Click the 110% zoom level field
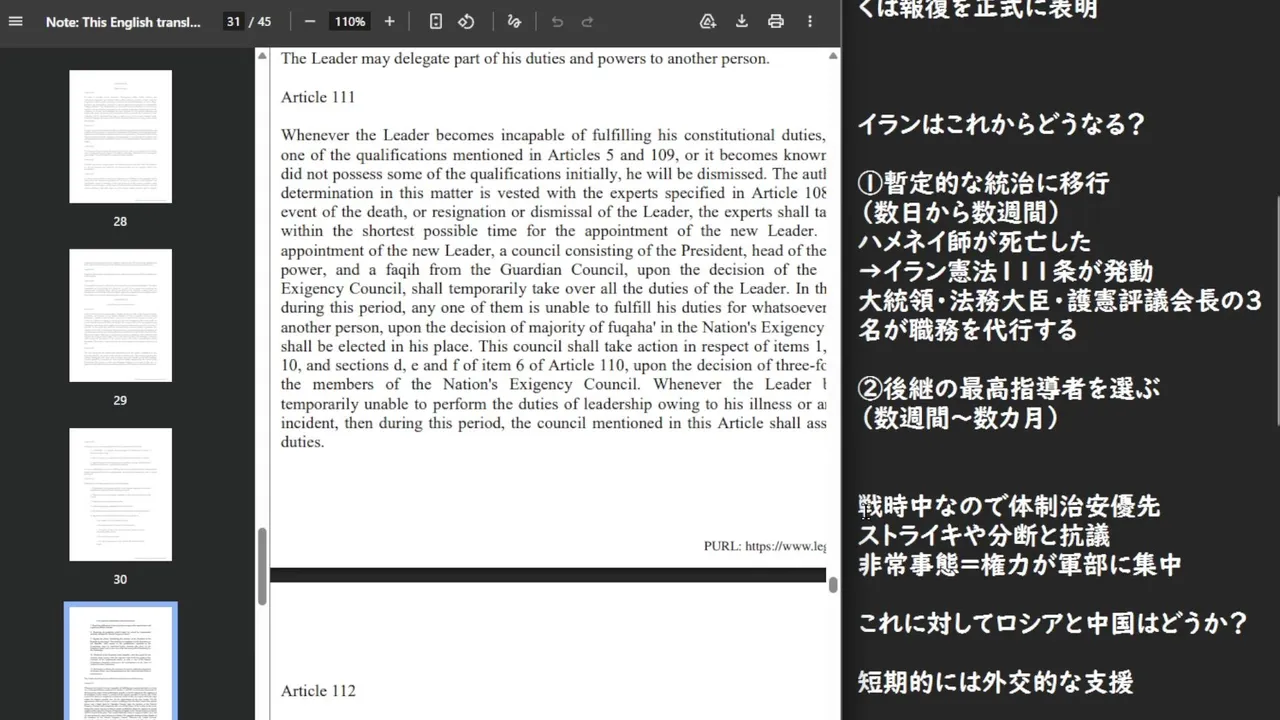Screen dimensions: 1280x720 click(350, 21)
